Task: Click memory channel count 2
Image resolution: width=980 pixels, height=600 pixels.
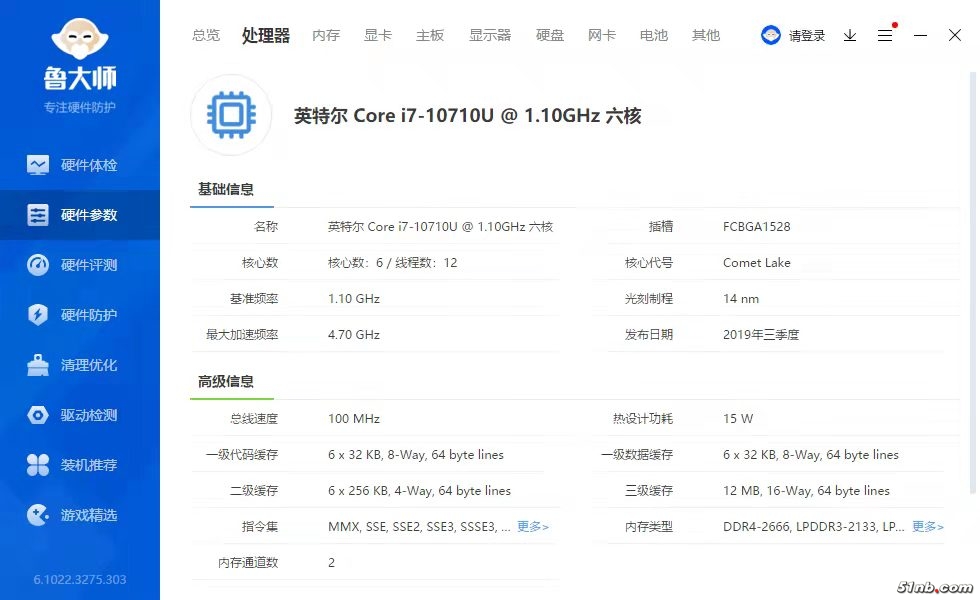Action: click(x=331, y=562)
